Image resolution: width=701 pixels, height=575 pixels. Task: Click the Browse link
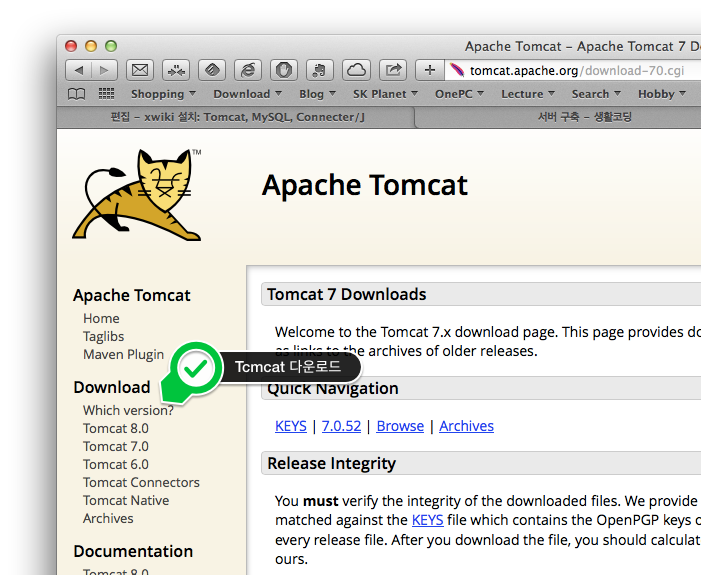click(400, 426)
